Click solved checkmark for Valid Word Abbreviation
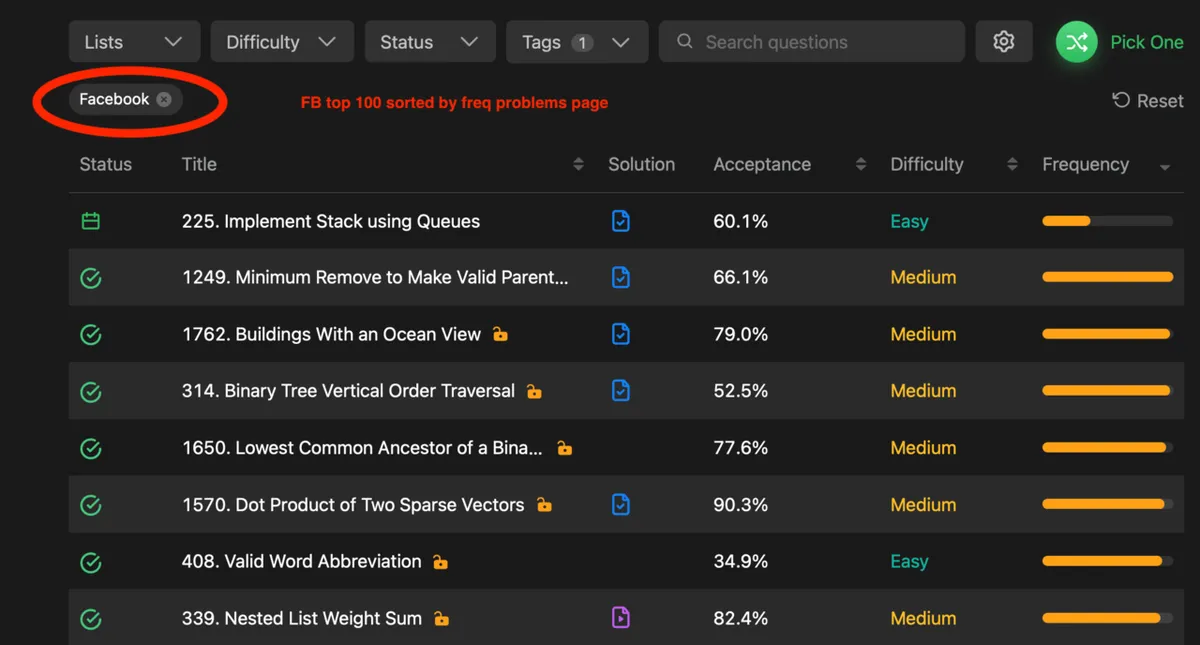Image resolution: width=1200 pixels, height=645 pixels. click(x=91, y=562)
